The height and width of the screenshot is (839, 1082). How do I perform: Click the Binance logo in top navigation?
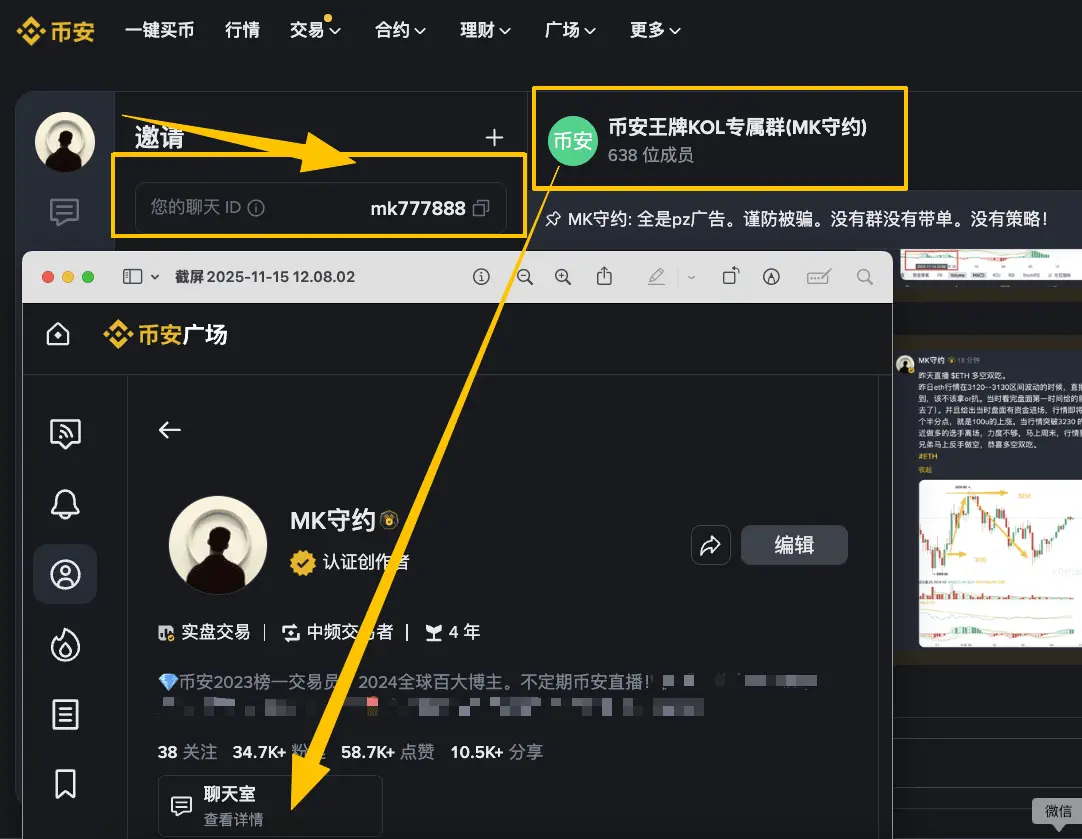(x=56, y=31)
